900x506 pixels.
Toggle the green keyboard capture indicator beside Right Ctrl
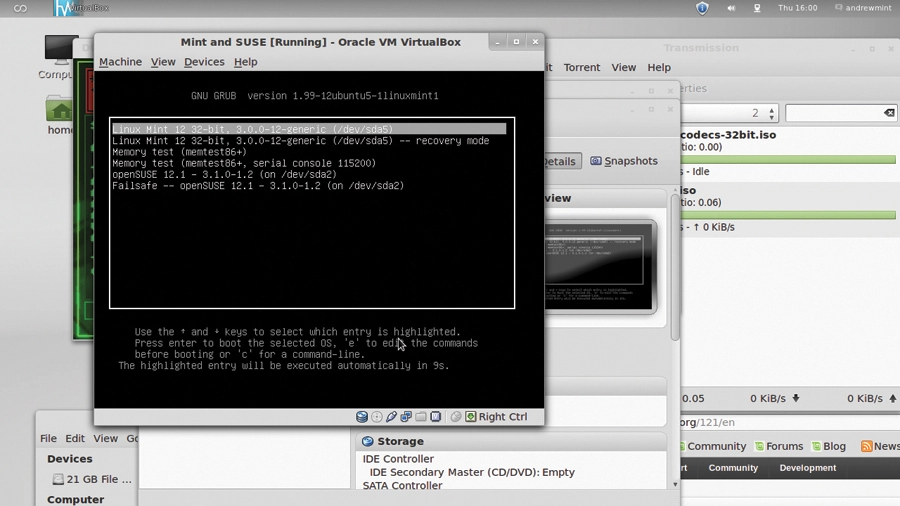click(x=471, y=417)
